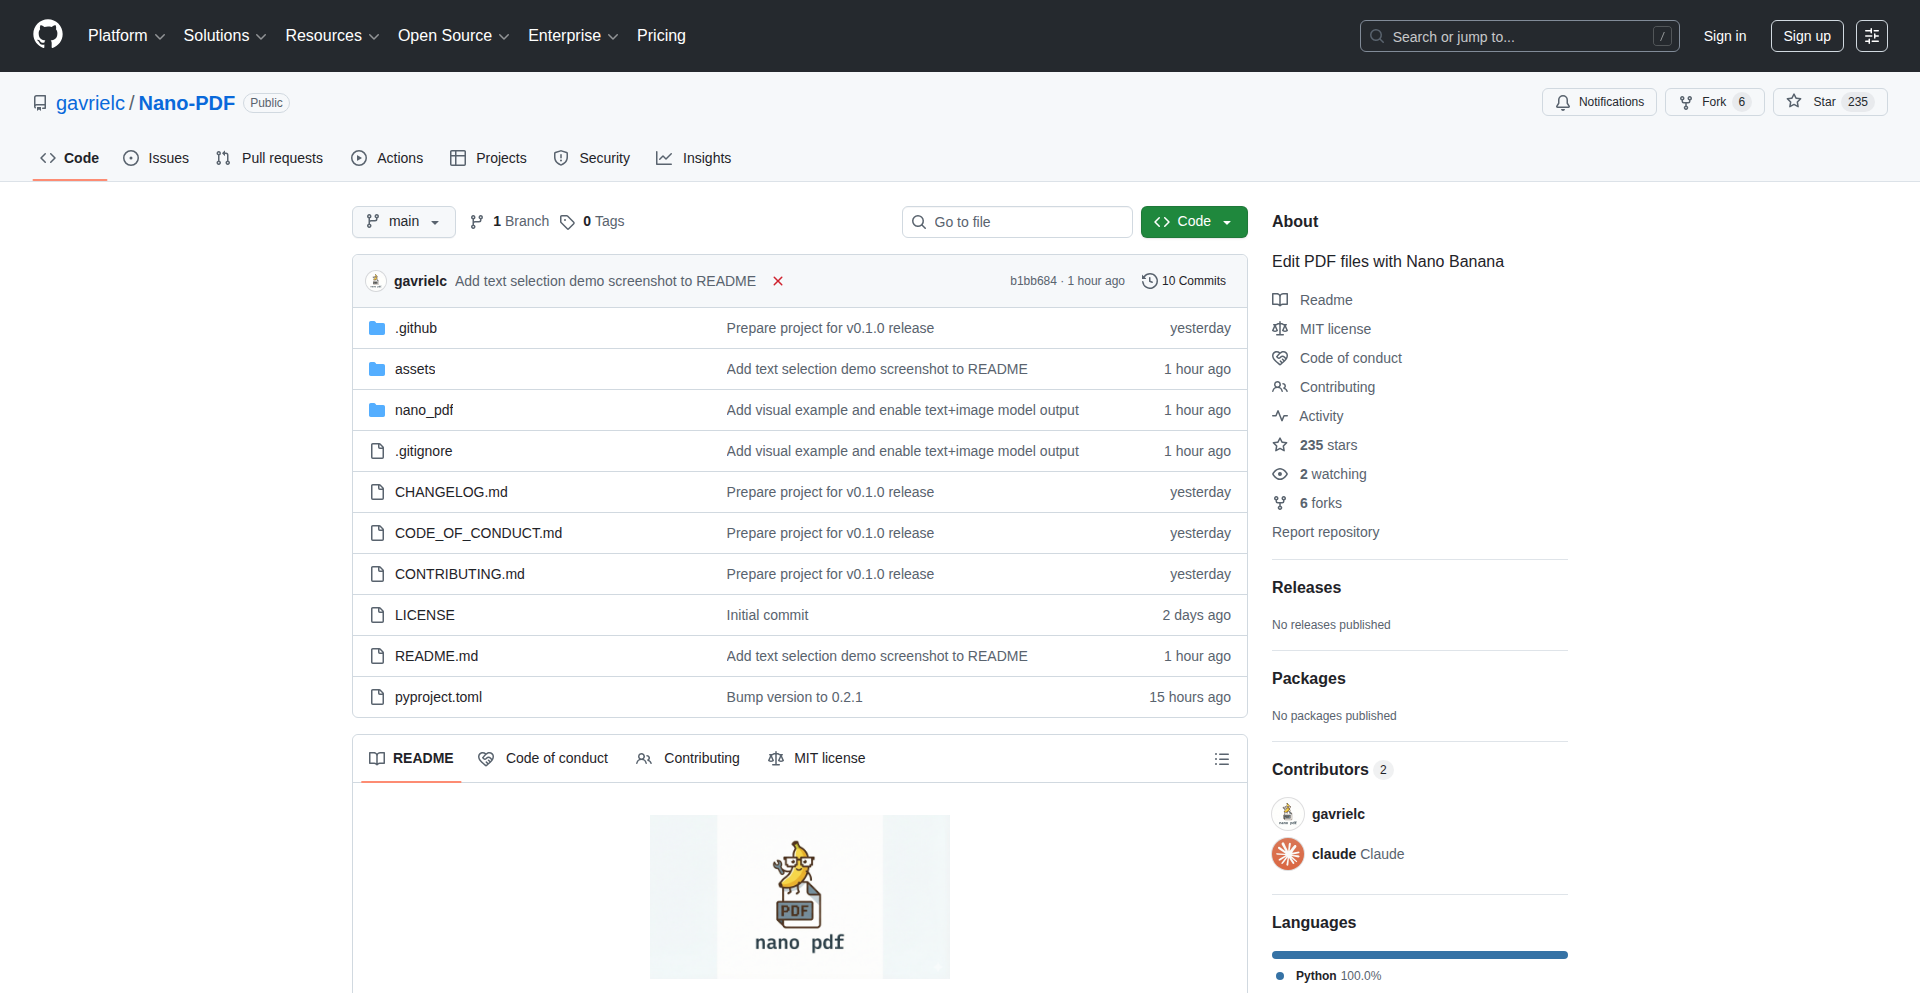Fork the repository
Viewport: 1920px width, 993px height.
click(x=1713, y=102)
